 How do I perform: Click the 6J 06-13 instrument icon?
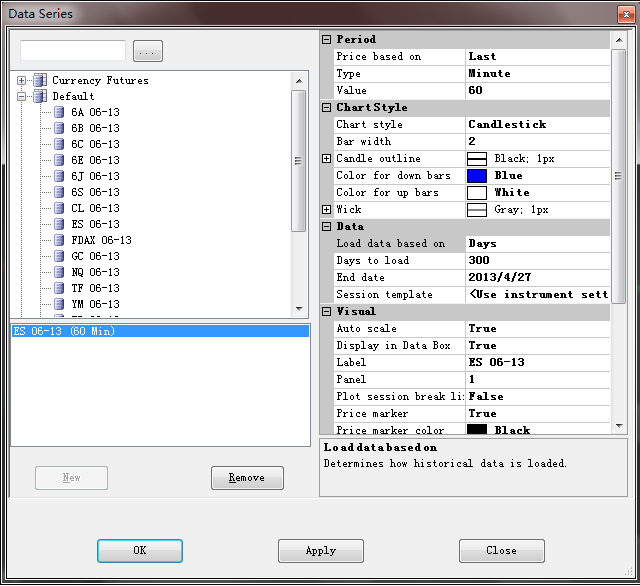tap(59, 176)
